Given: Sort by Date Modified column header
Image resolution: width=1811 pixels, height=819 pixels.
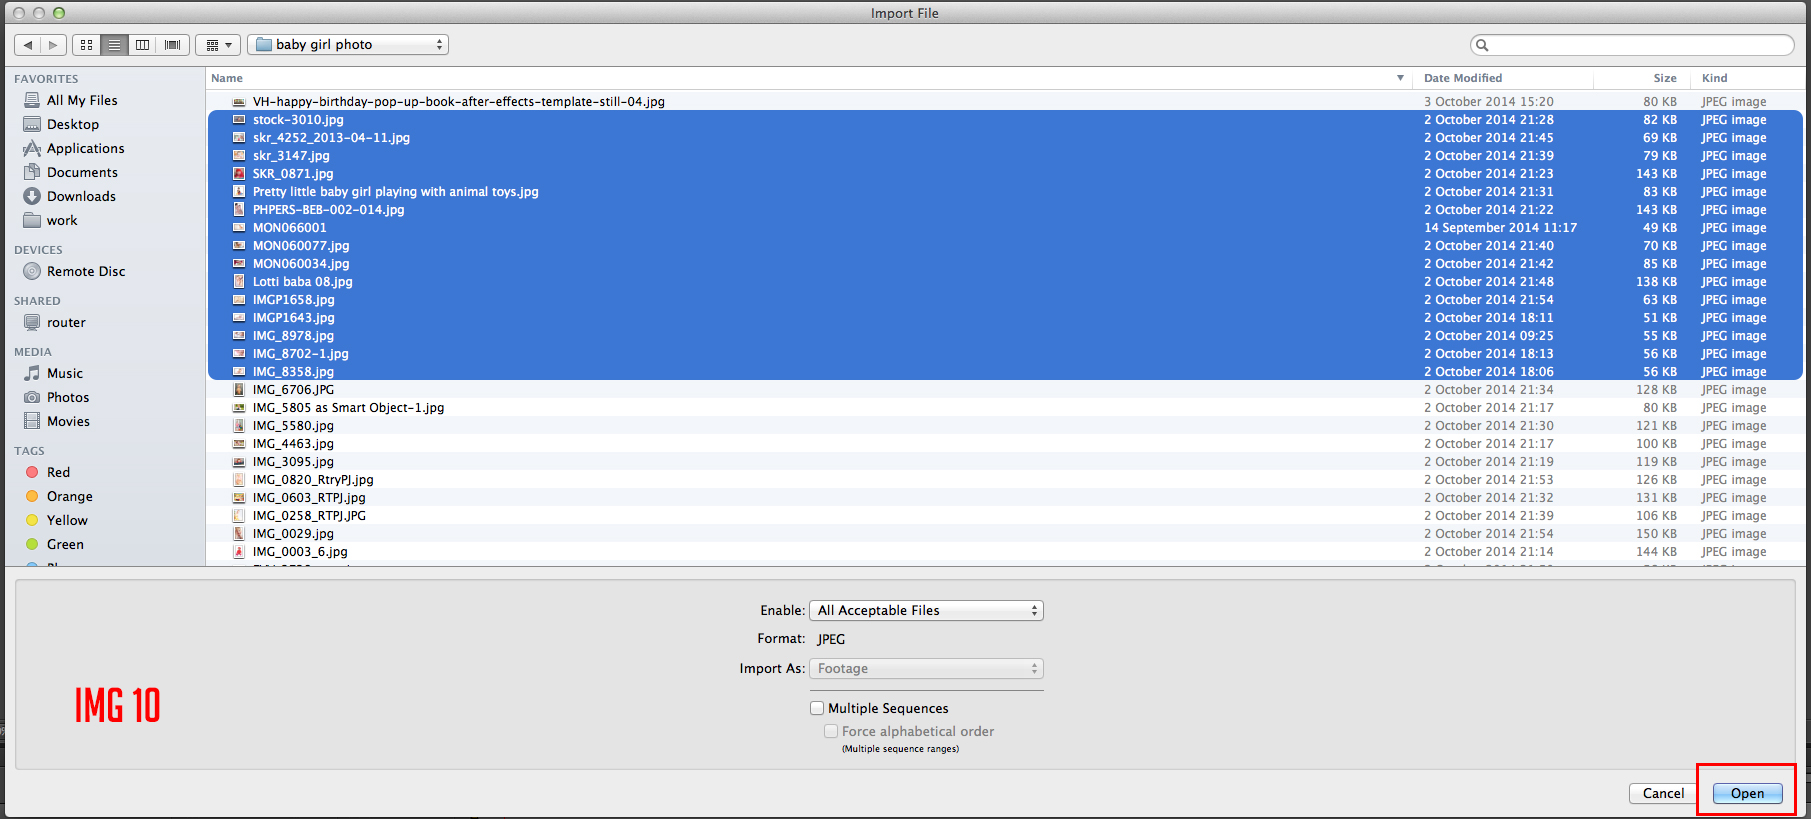Looking at the screenshot, I should coord(1504,78).
